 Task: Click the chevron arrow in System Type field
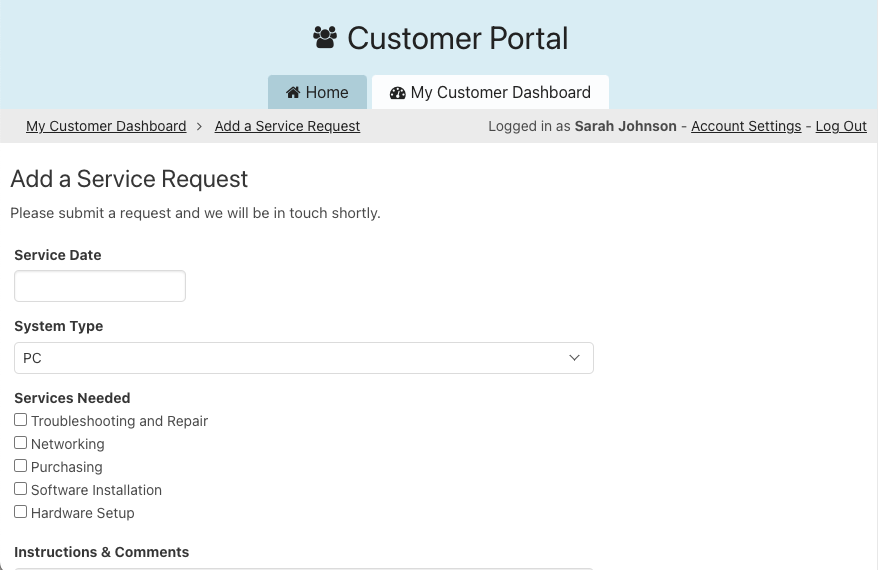[574, 358]
